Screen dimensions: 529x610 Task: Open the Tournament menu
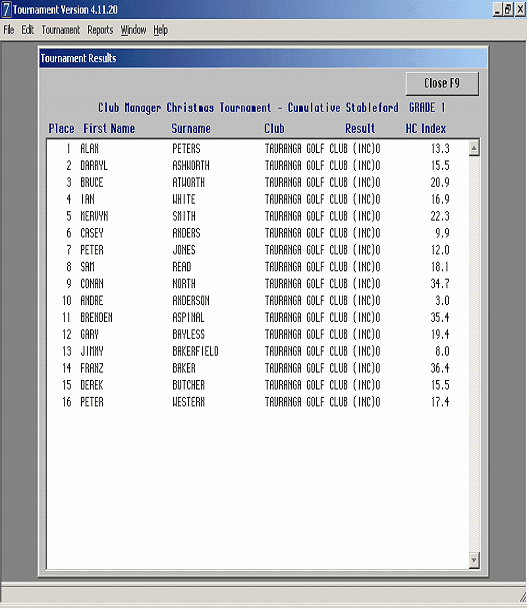[x=60, y=30]
